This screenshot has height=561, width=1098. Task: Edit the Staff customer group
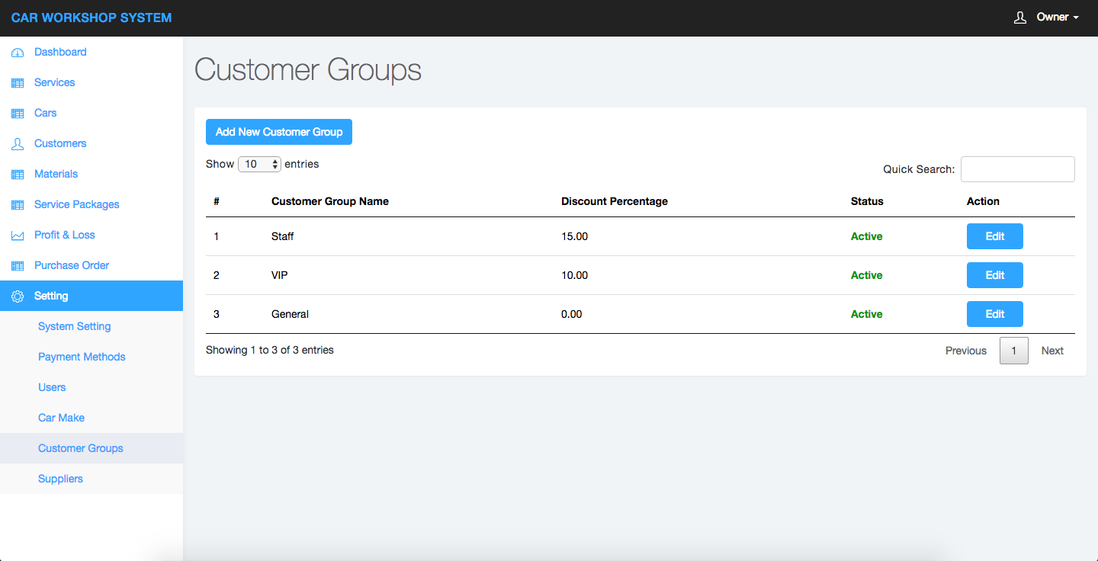click(994, 237)
